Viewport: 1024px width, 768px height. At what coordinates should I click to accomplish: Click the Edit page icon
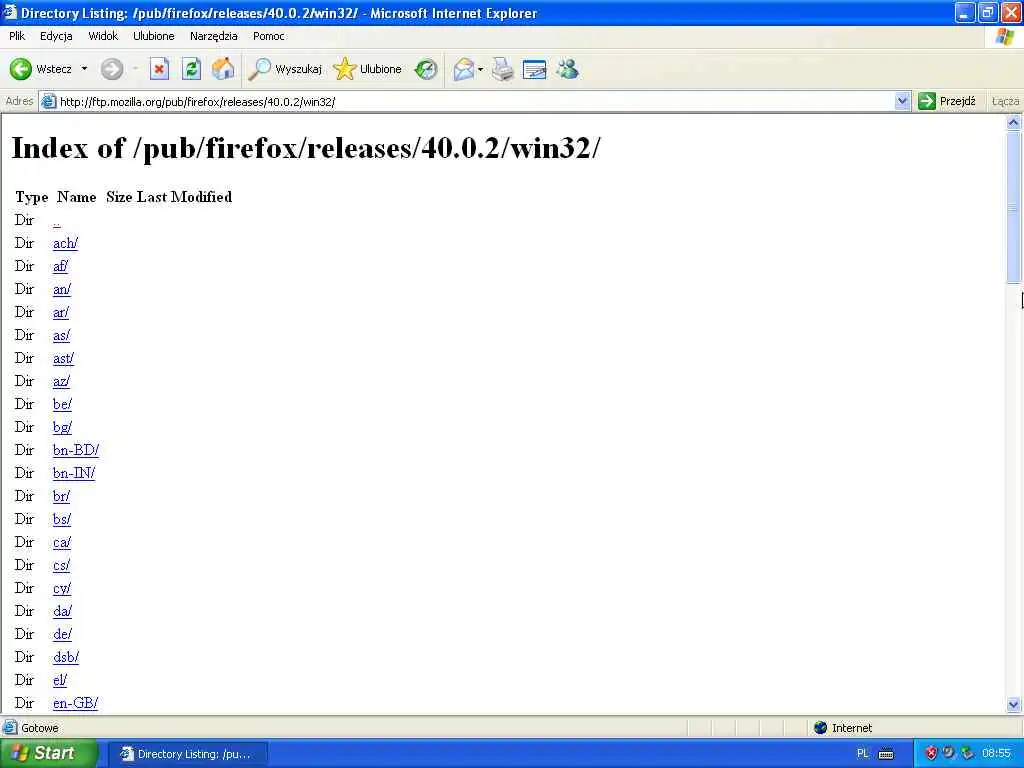534,69
